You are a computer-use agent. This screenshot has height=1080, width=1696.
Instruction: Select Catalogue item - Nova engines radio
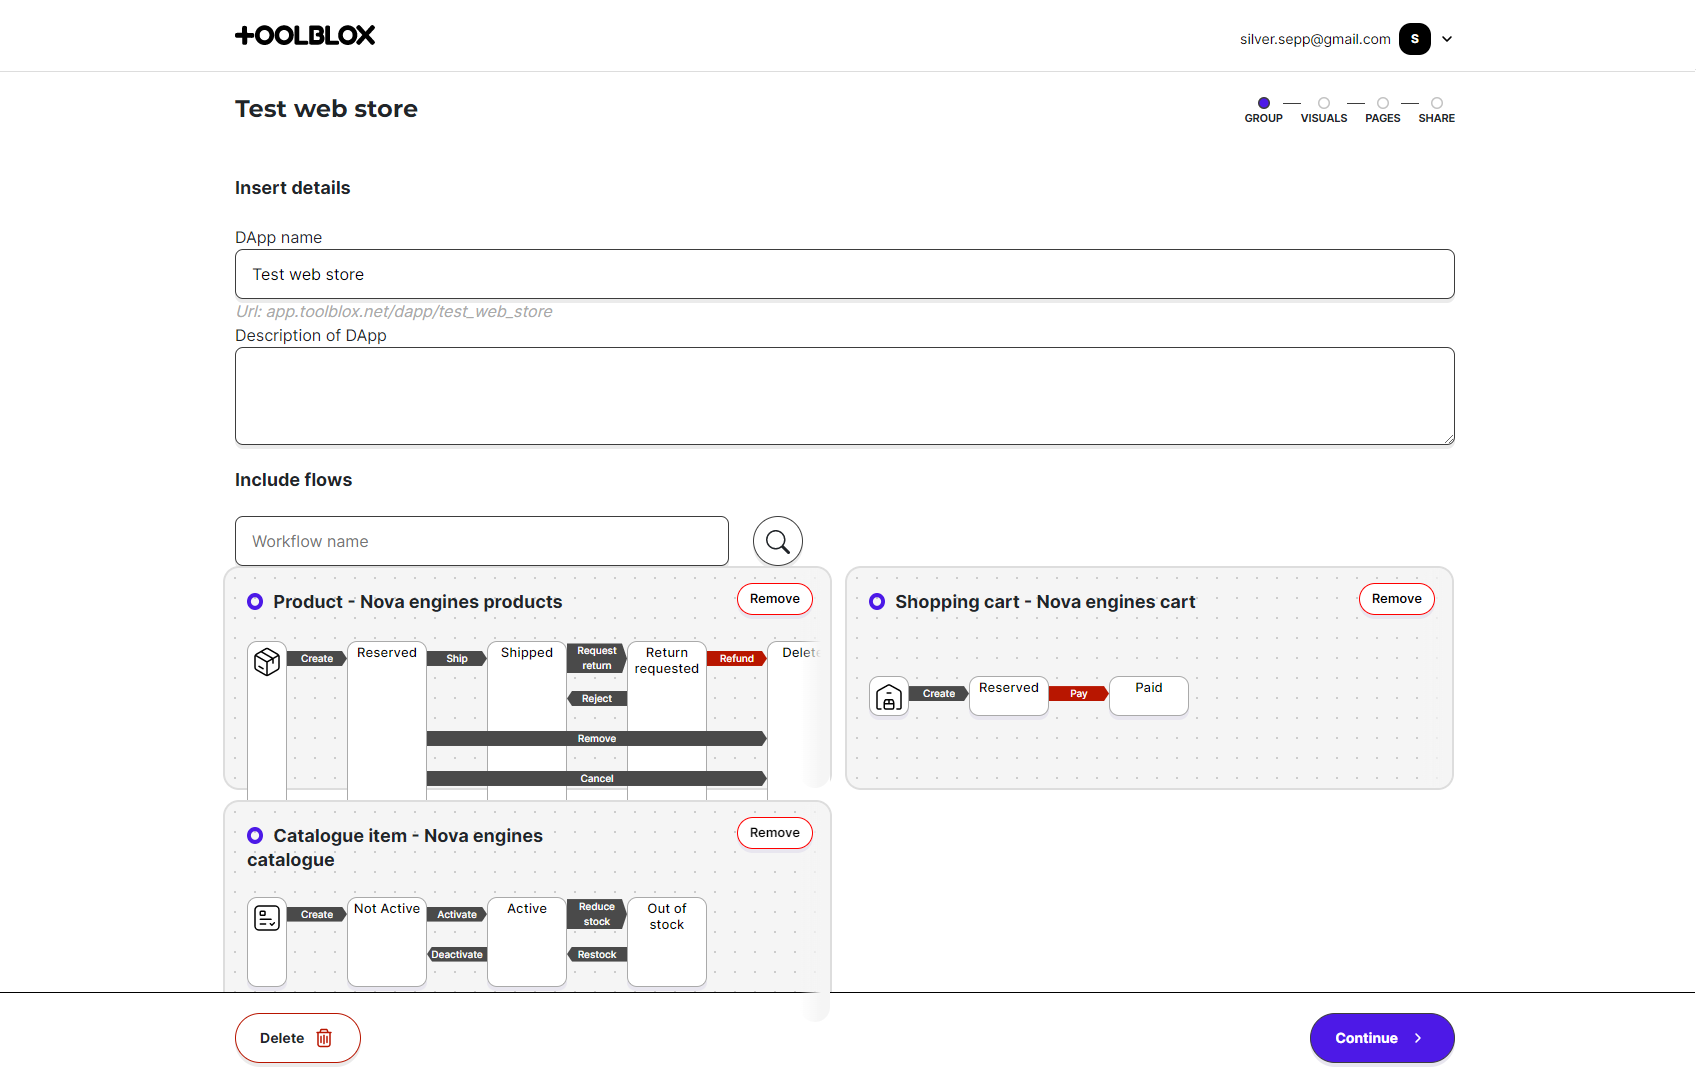point(255,836)
